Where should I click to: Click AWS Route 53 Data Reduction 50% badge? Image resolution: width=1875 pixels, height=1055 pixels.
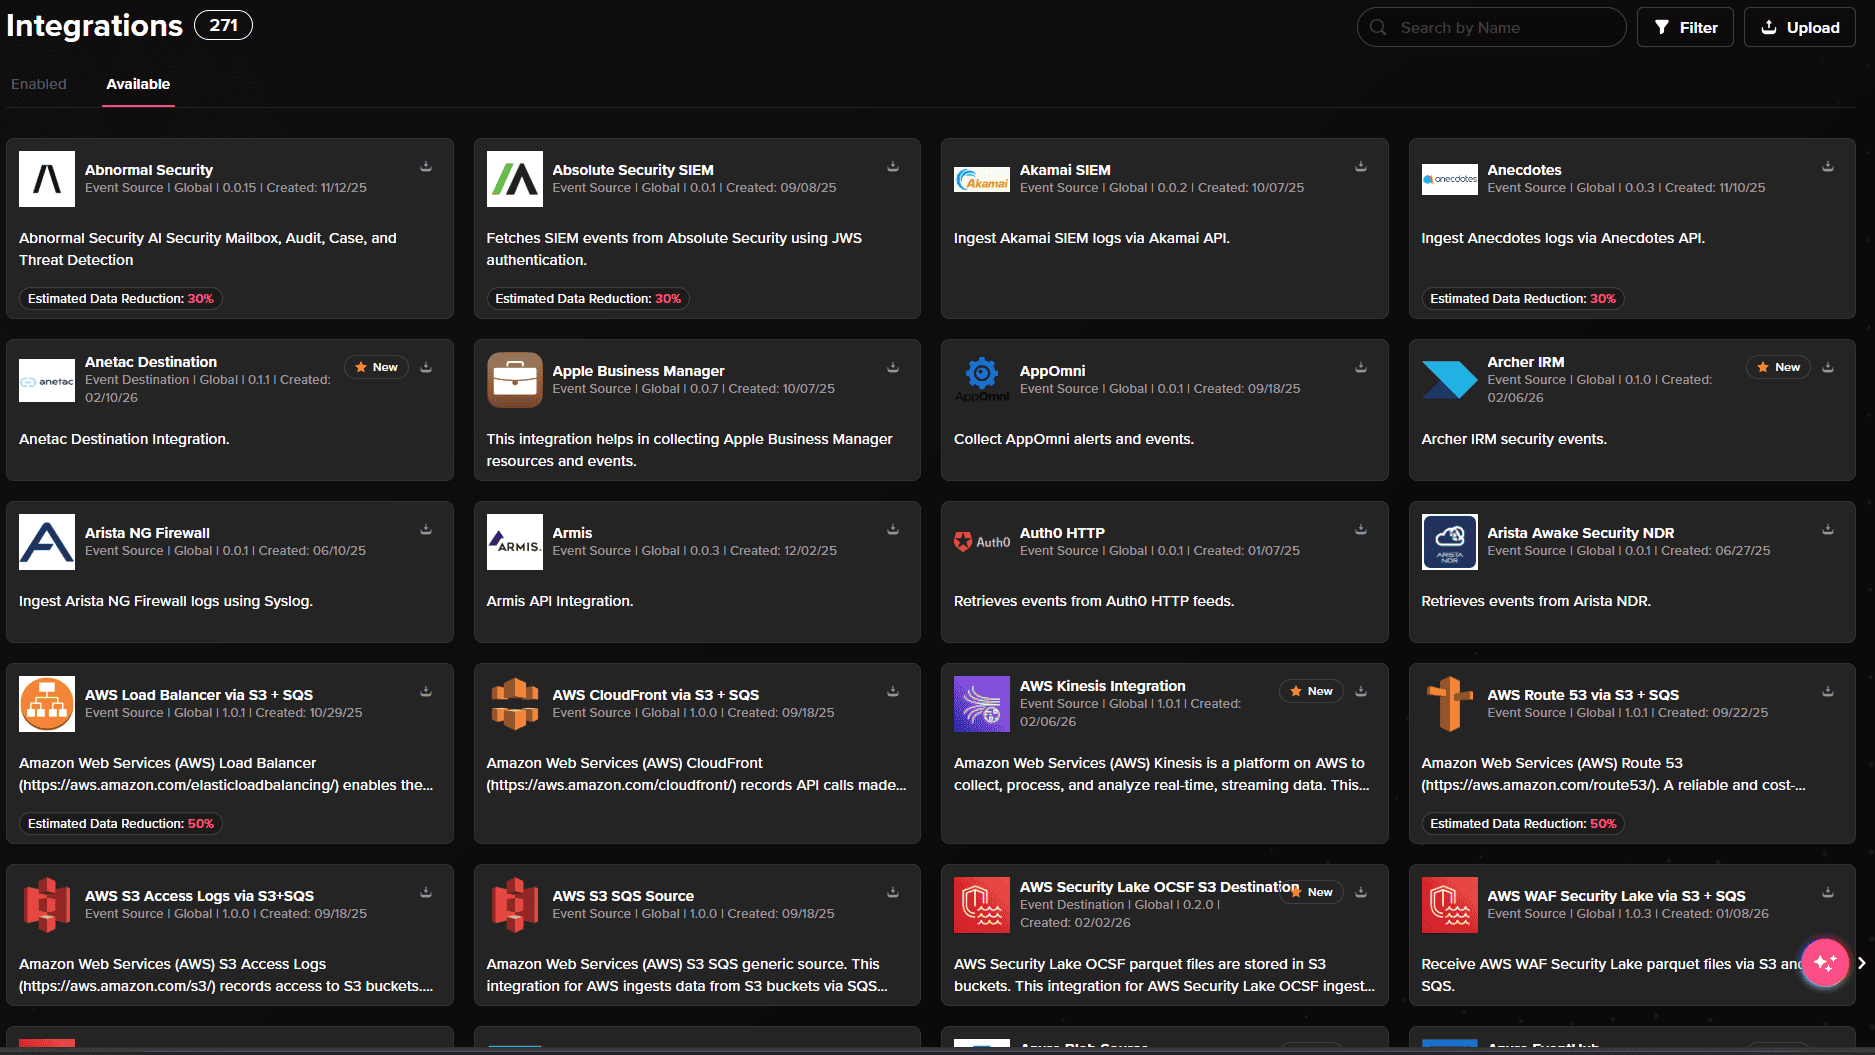click(x=1523, y=823)
